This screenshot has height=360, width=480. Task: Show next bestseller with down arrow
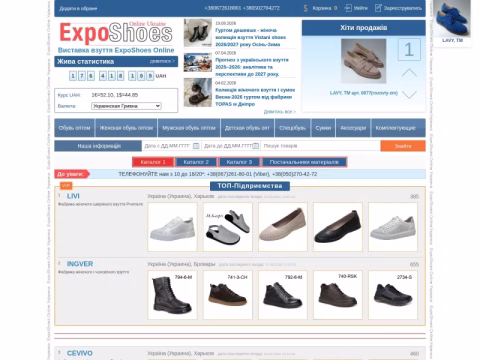click(x=409, y=95)
